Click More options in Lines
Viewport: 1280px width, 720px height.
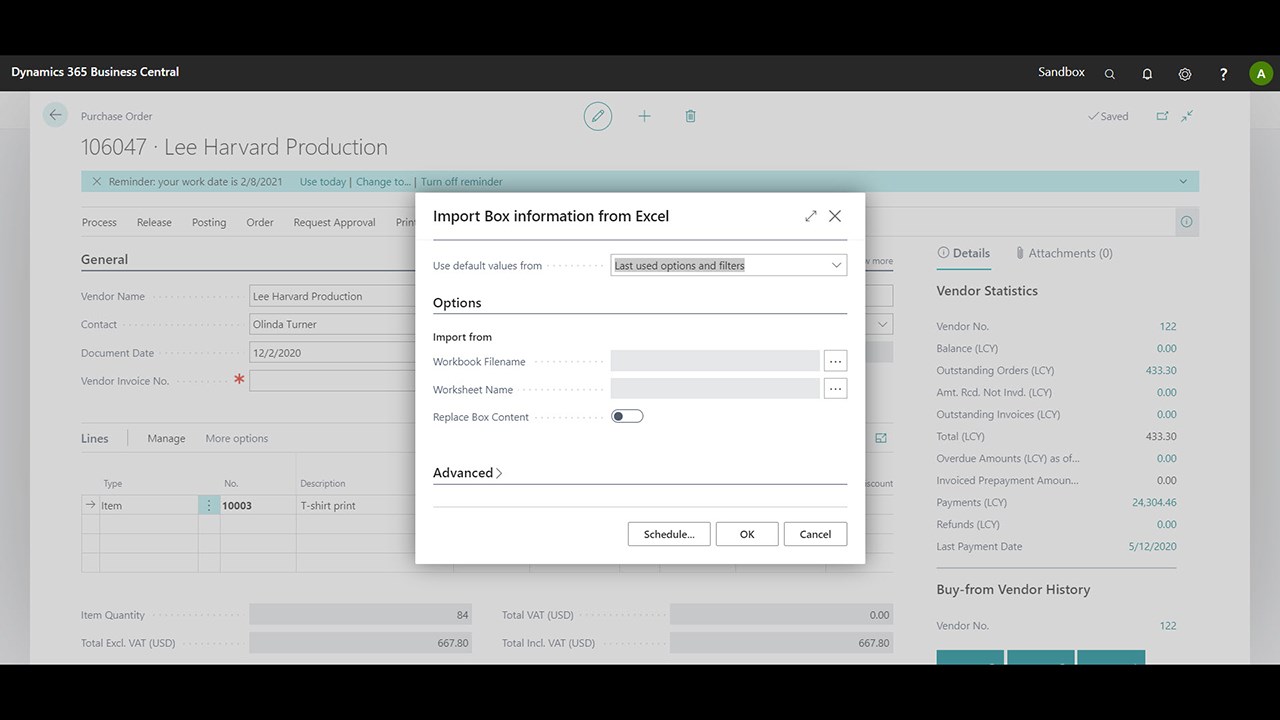[237, 438]
